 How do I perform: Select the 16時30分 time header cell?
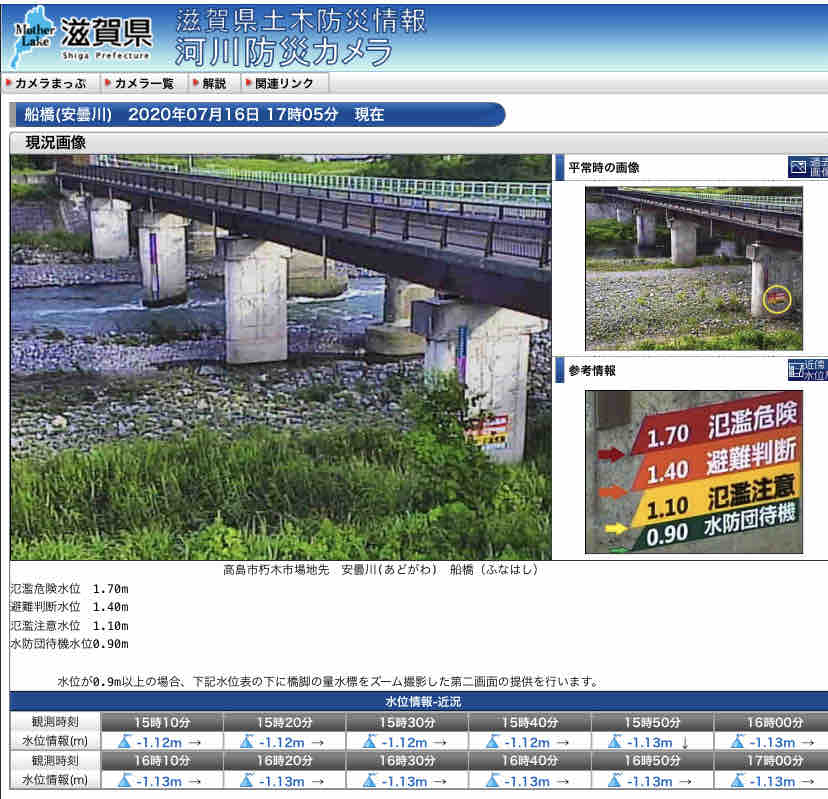point(407,760)
